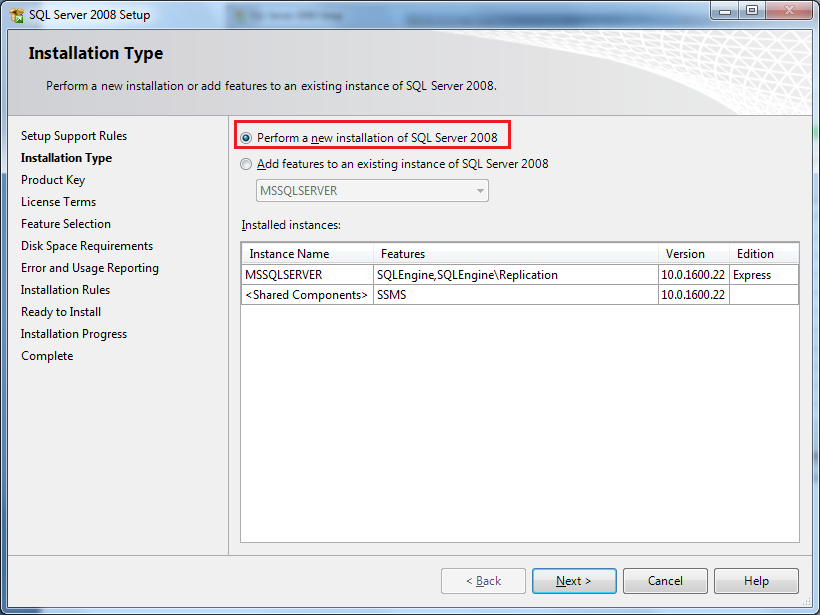This screenshot has width=820, height=615.
Task: Click version 10.0.1600.22 in Shared Components row
Action: coord(694,294)
